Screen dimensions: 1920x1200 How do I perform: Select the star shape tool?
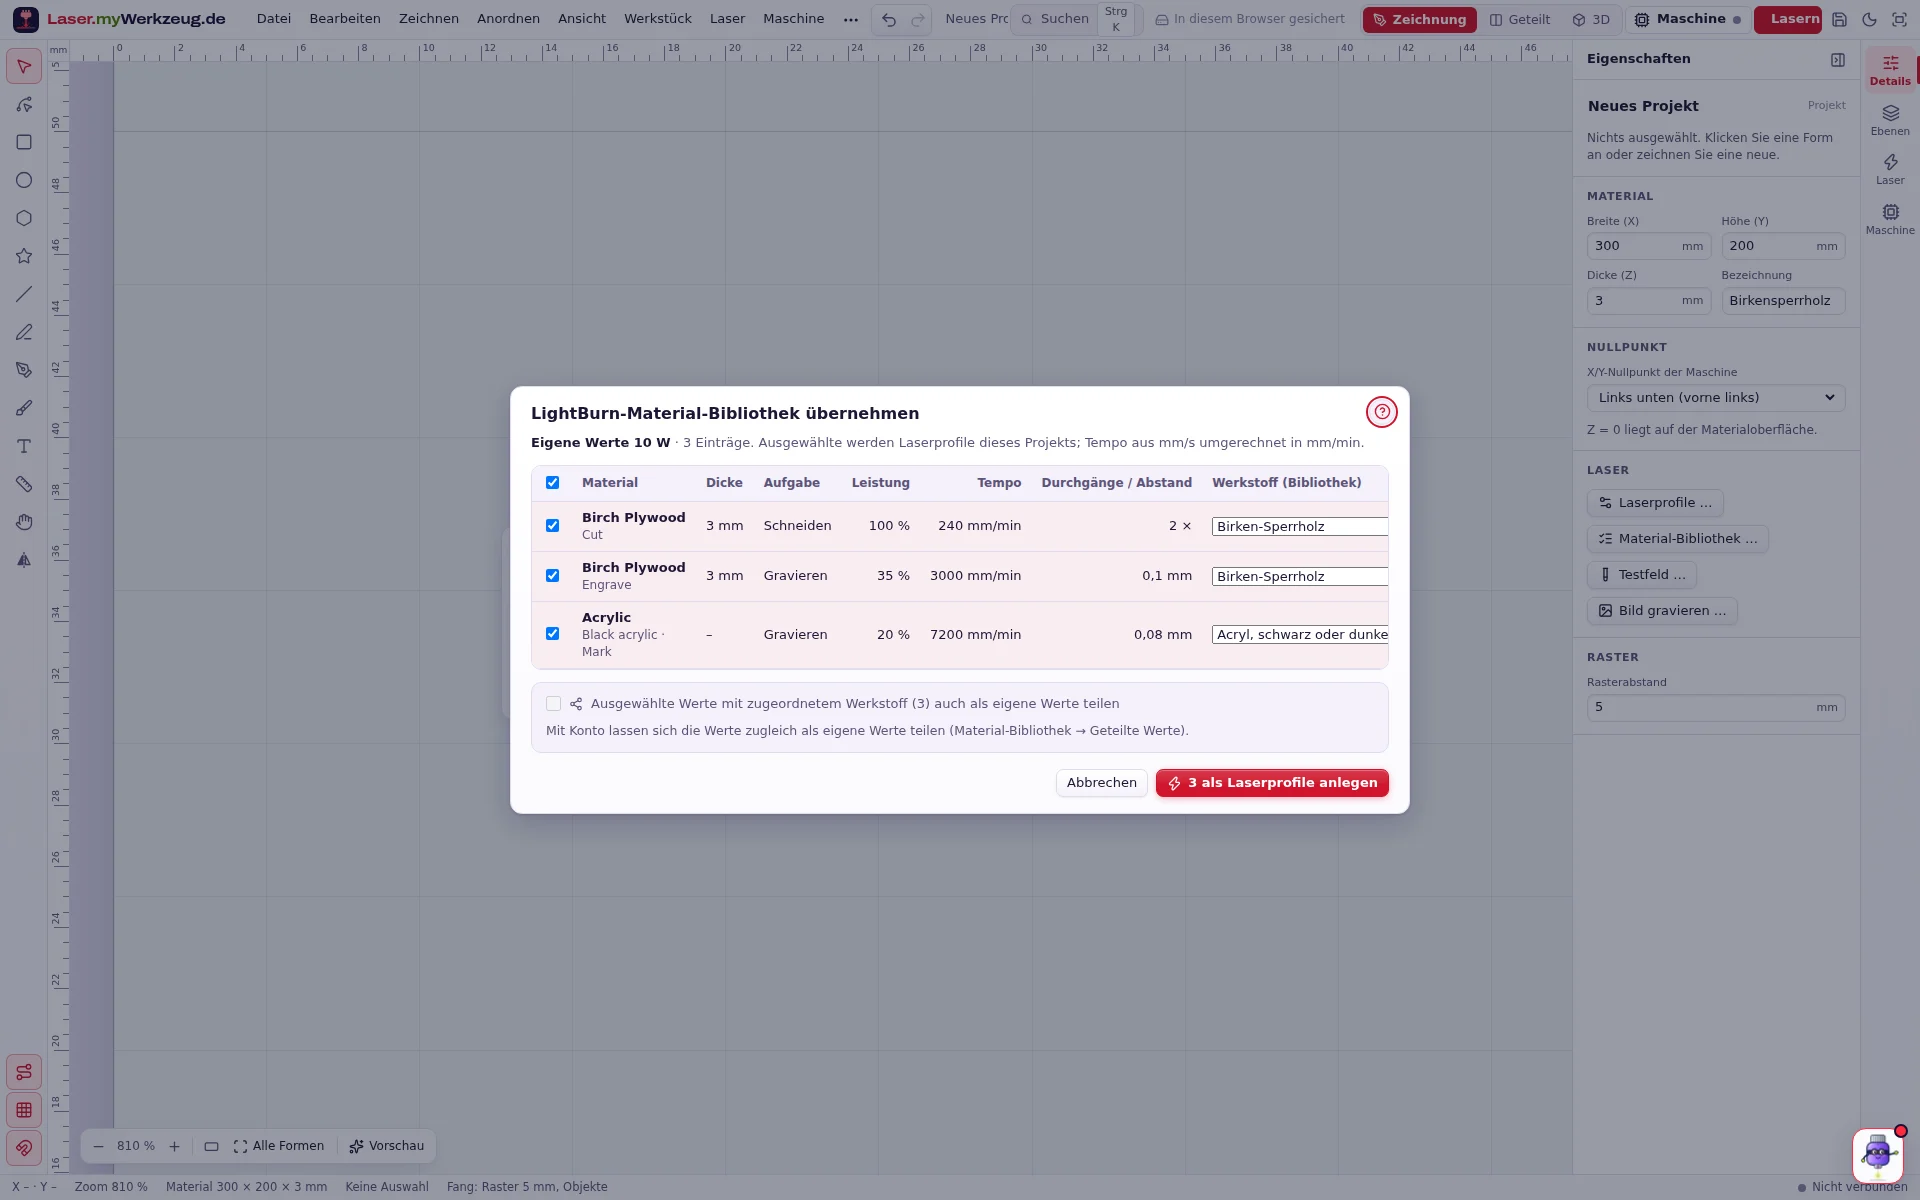click(x=24, y=257)
